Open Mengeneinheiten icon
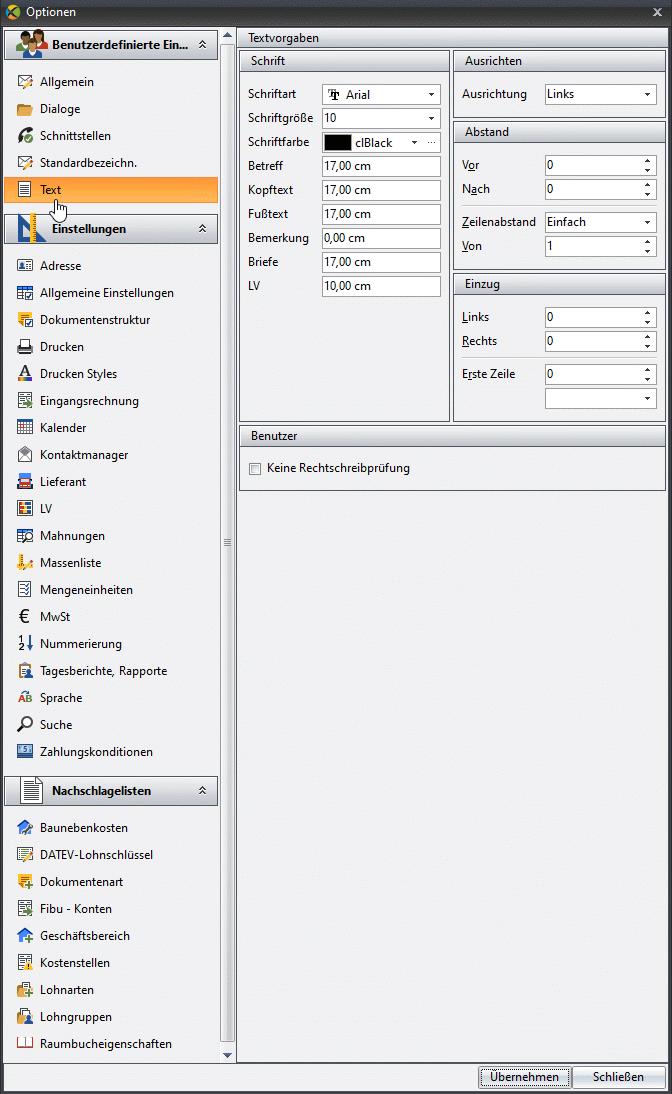Screen dimensions: 672x1094 click(x=25, y=590)
